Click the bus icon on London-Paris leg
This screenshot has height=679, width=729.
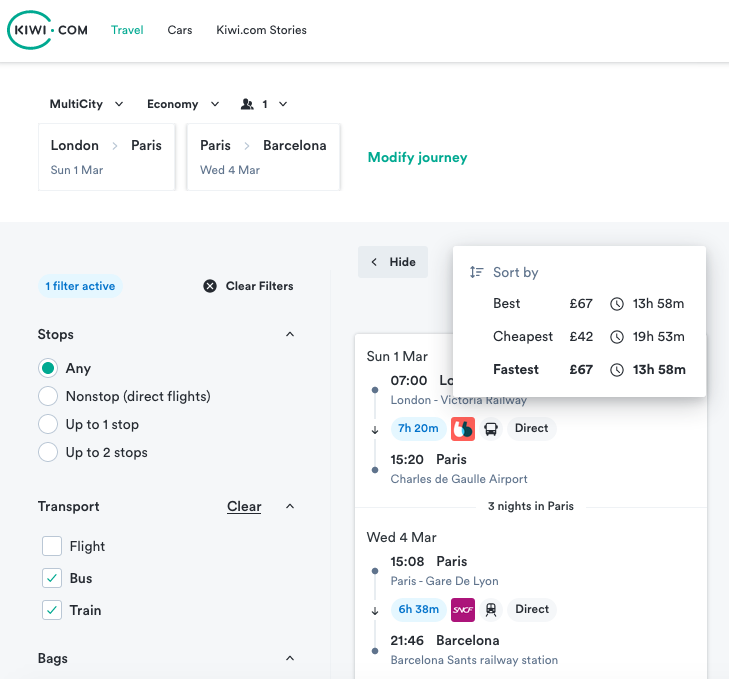click(491, 429)
